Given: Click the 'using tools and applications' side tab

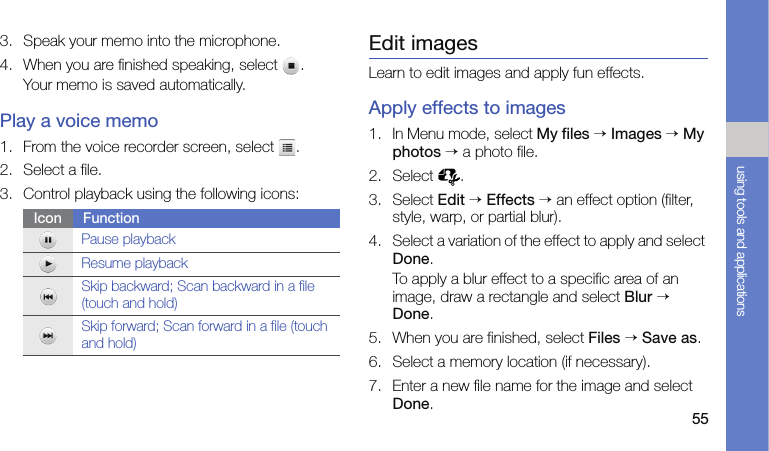Looking at the screenshot, I should tap(741, 240).
